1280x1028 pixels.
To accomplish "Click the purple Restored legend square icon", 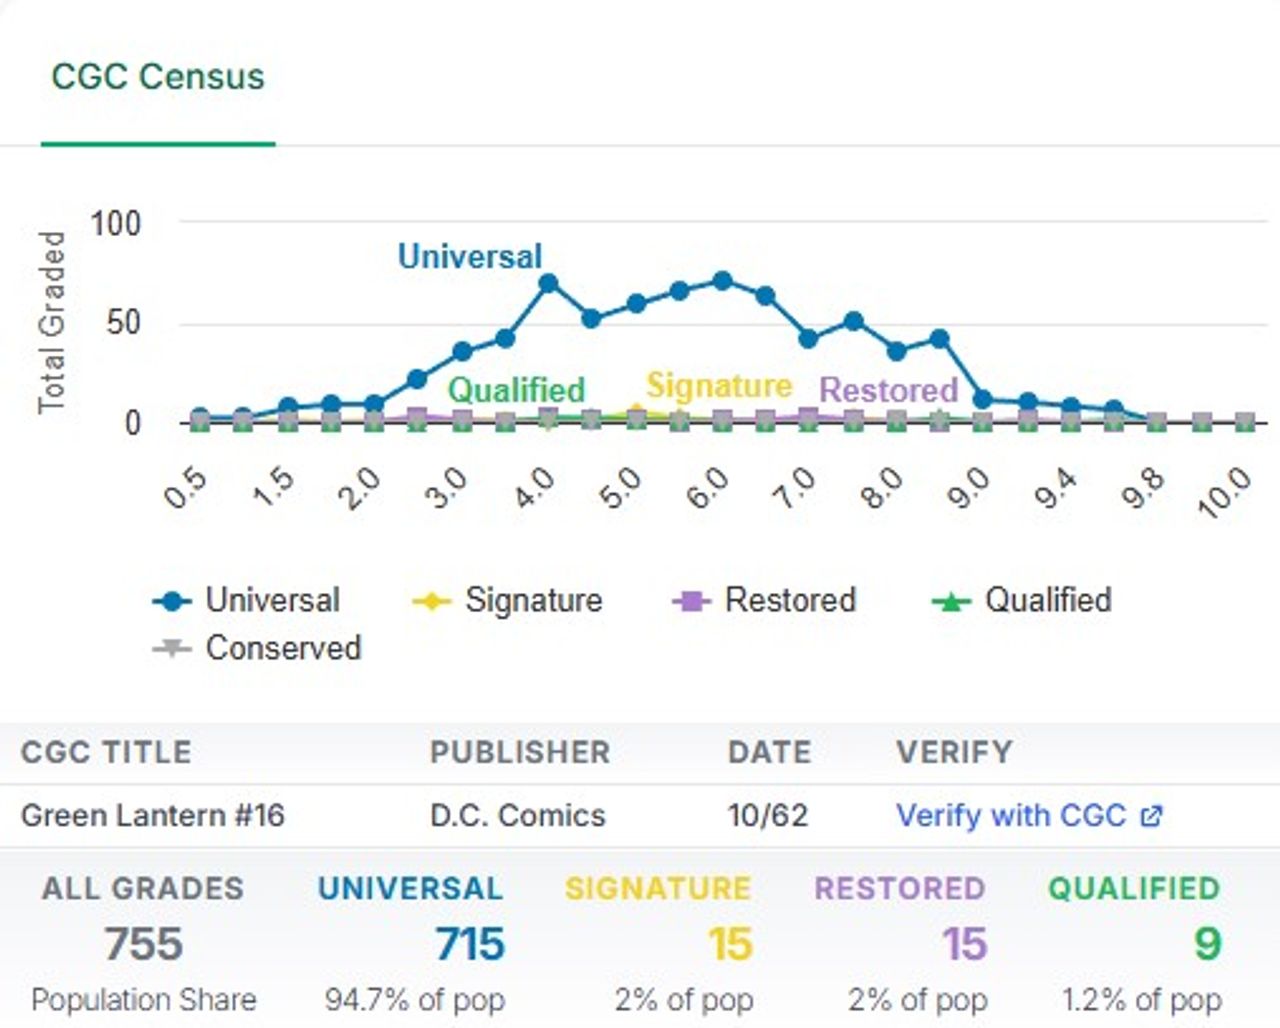I will (x=692, y=601).
